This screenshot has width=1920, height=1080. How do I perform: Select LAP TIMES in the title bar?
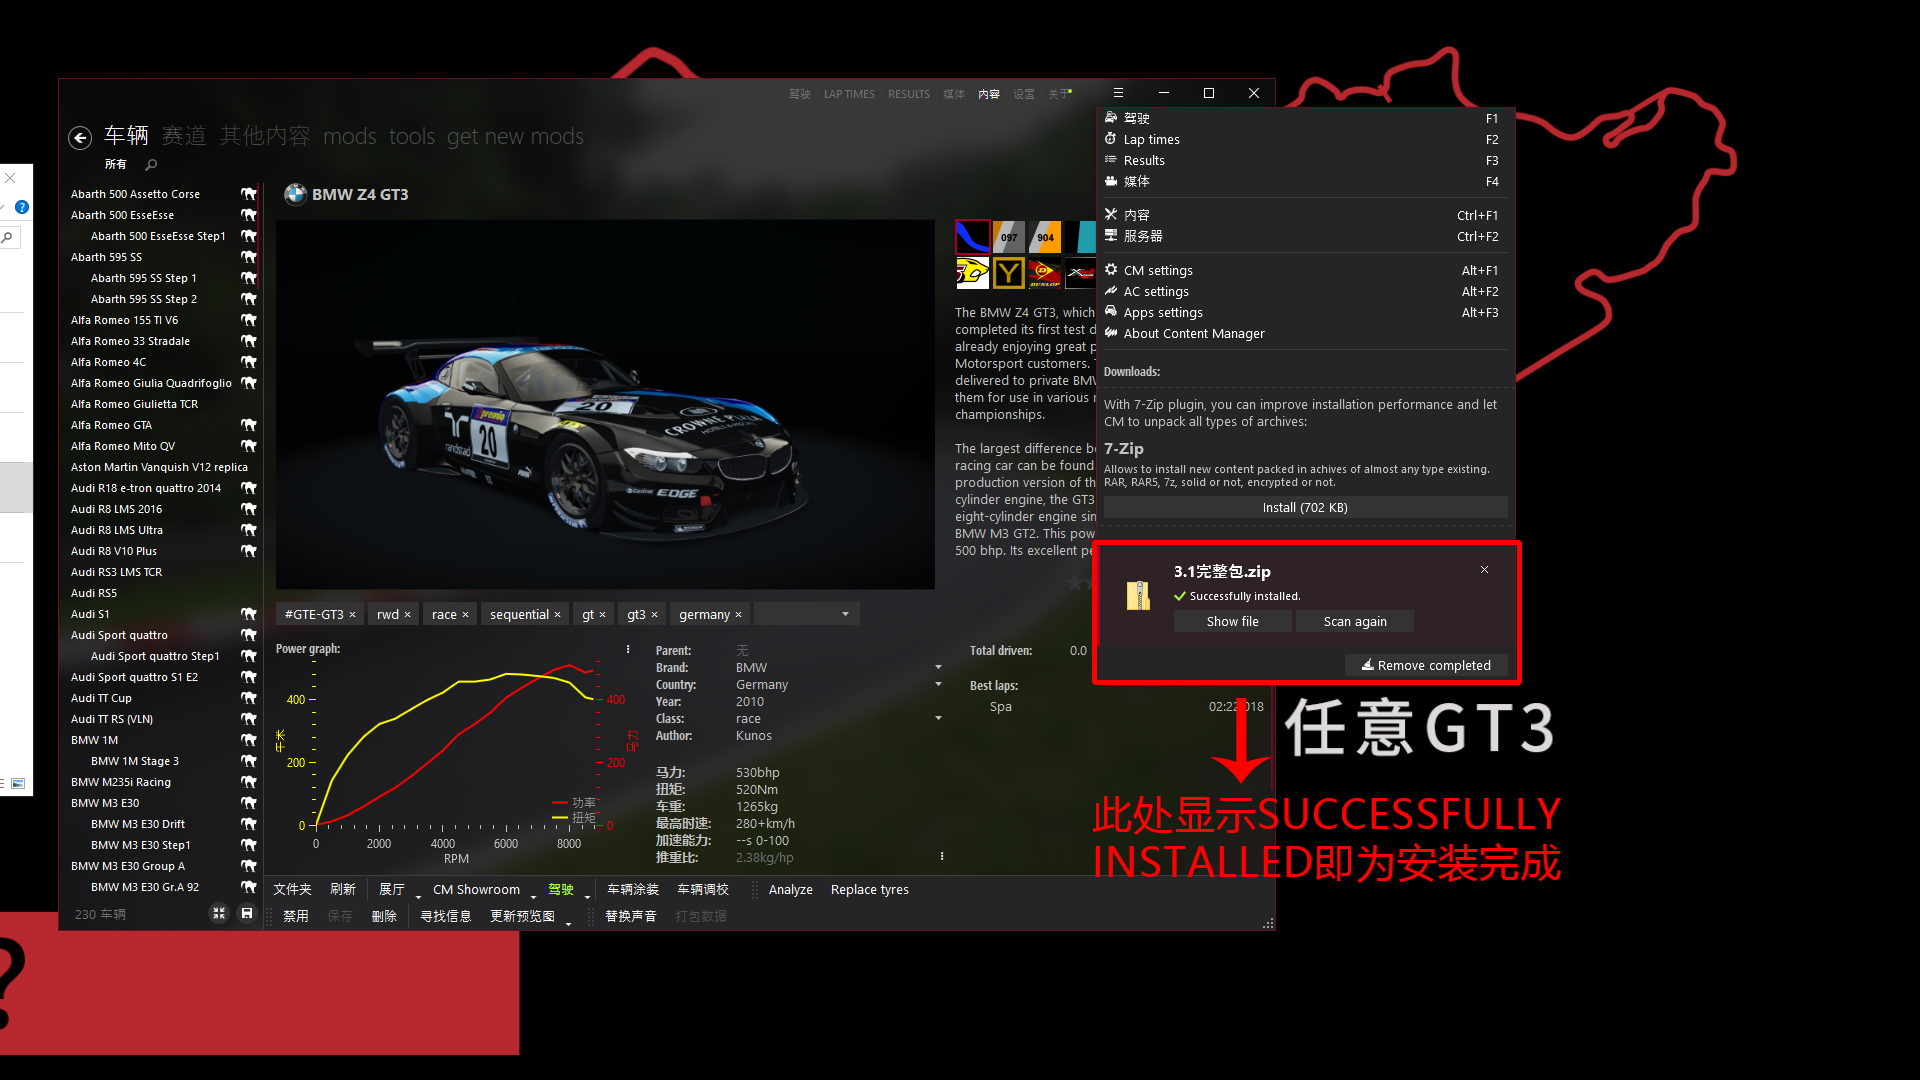click(x=849, y=94)
